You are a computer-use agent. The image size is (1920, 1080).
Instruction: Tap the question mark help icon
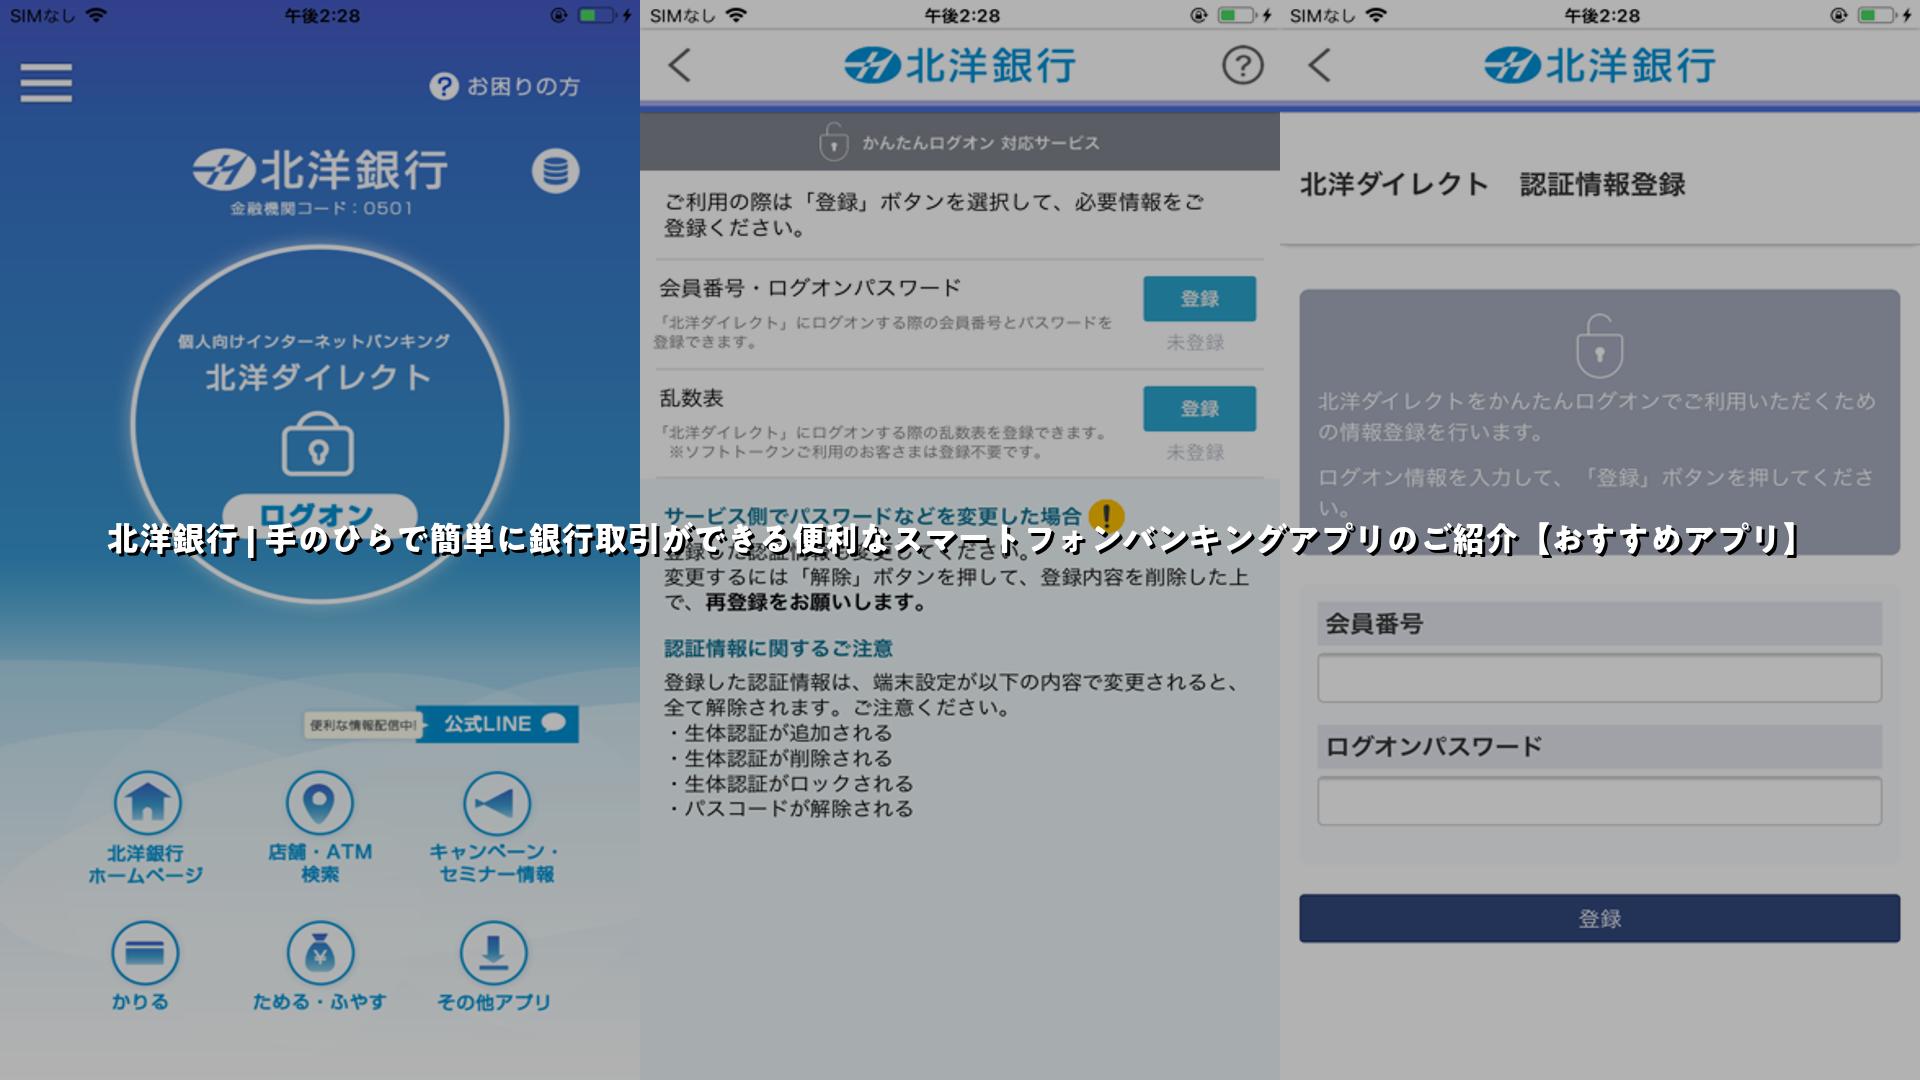pos(1242,66)
